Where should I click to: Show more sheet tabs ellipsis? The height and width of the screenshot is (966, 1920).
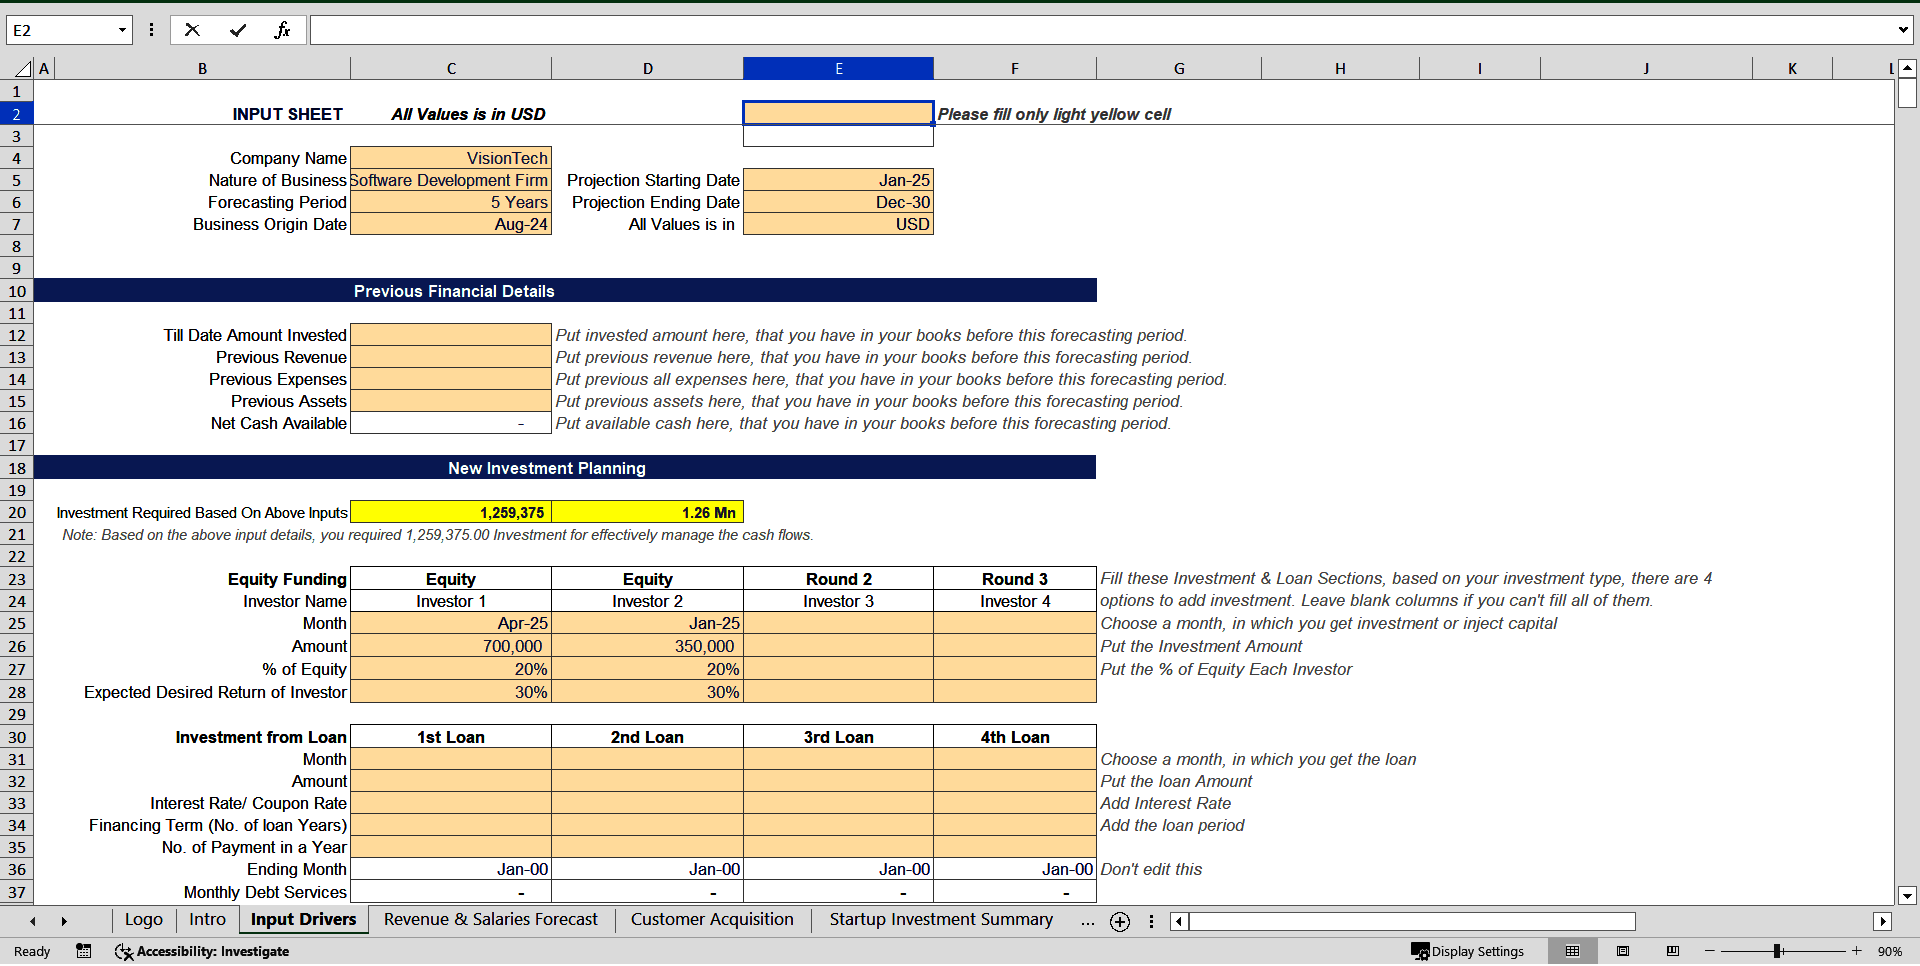tap(1087, 922)
